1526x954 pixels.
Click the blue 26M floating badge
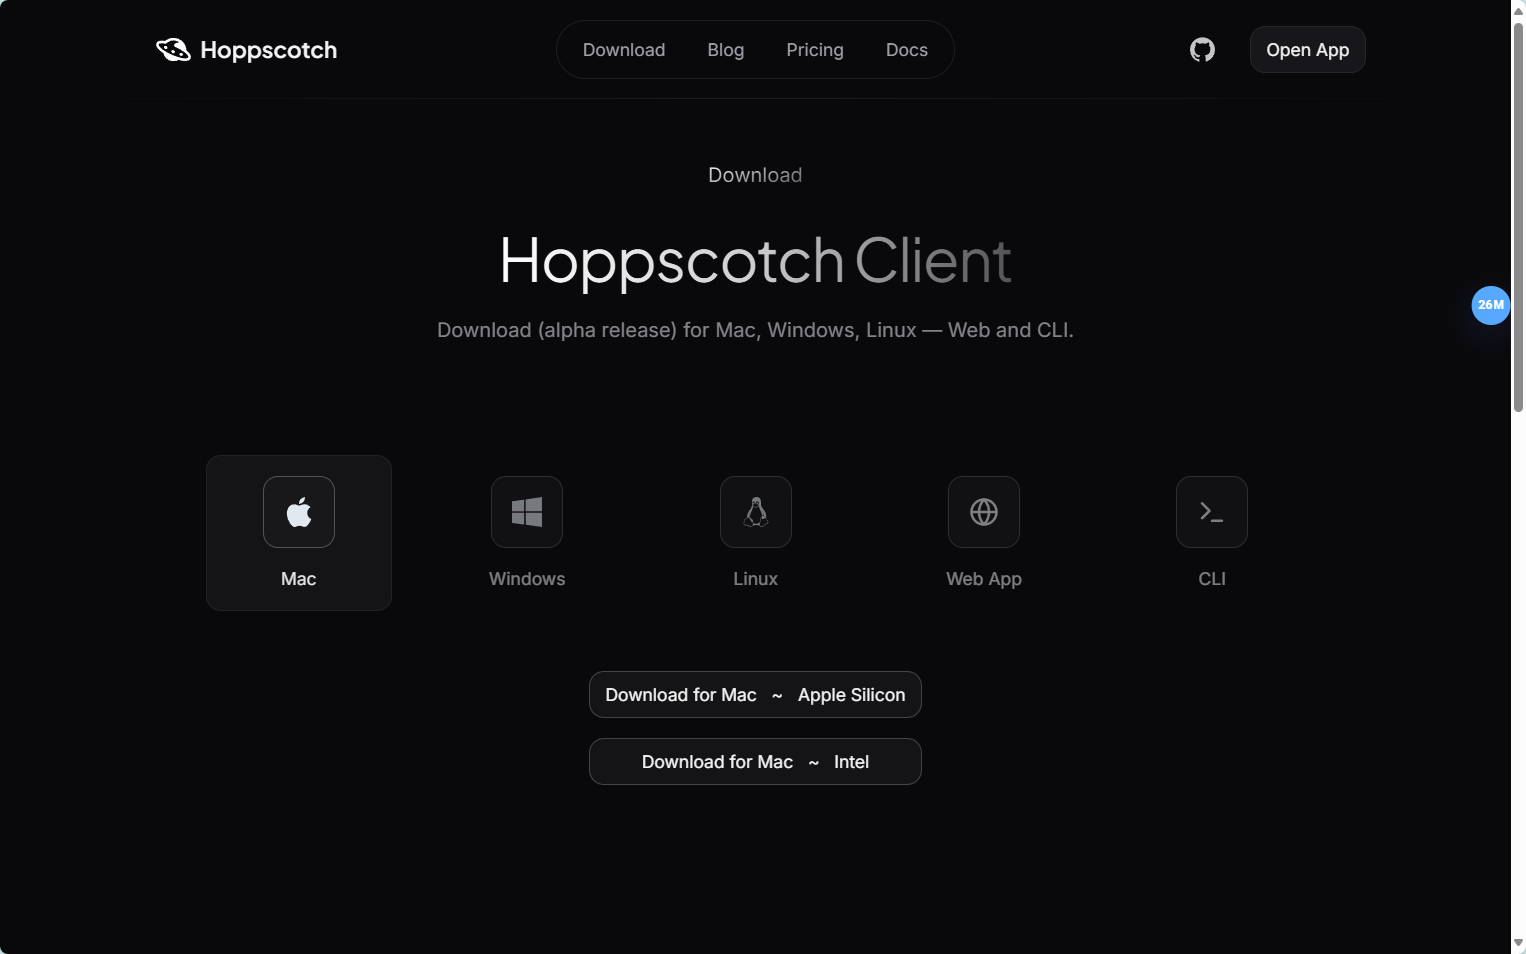click(x=1491, y=305)
